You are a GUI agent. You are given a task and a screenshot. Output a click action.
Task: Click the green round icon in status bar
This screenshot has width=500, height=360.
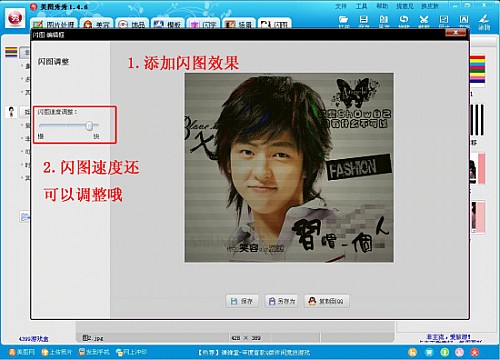click(445, 352)
